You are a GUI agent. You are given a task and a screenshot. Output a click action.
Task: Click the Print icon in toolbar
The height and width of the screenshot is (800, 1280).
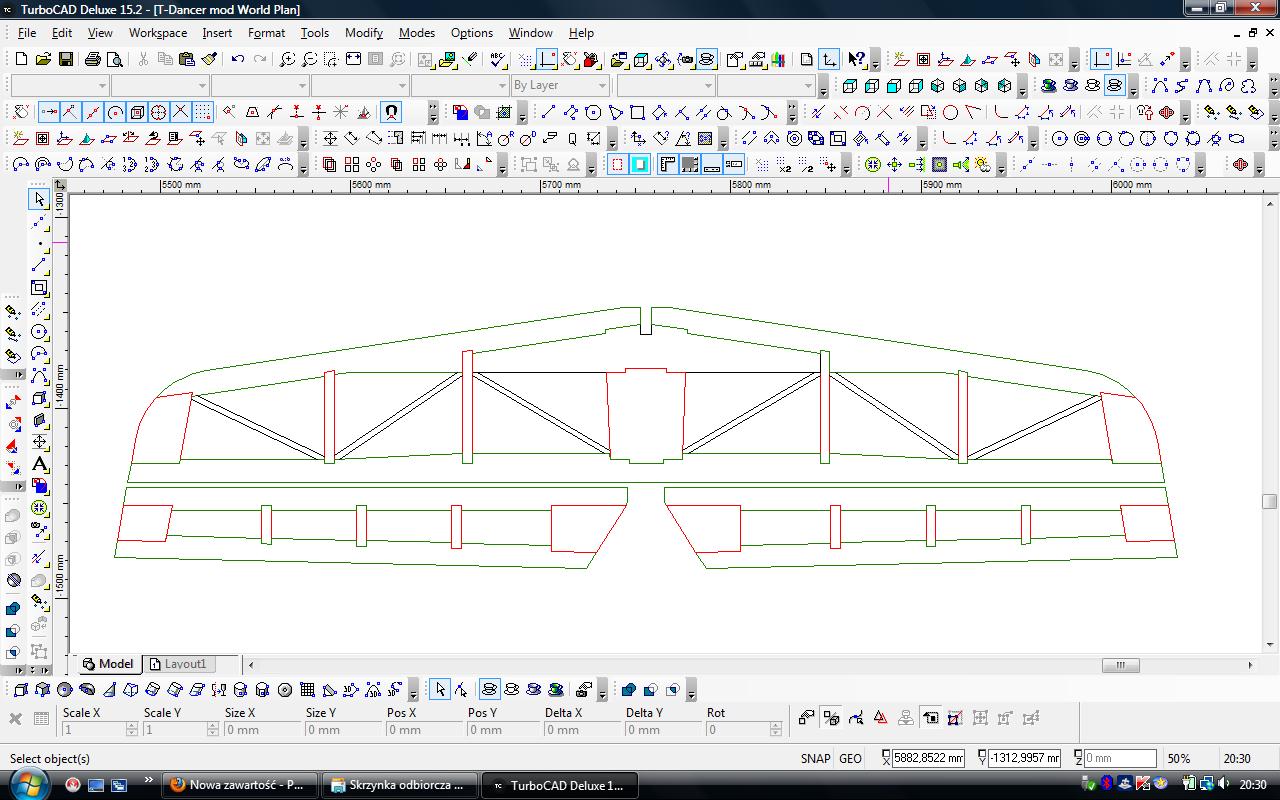click(93, 60)
